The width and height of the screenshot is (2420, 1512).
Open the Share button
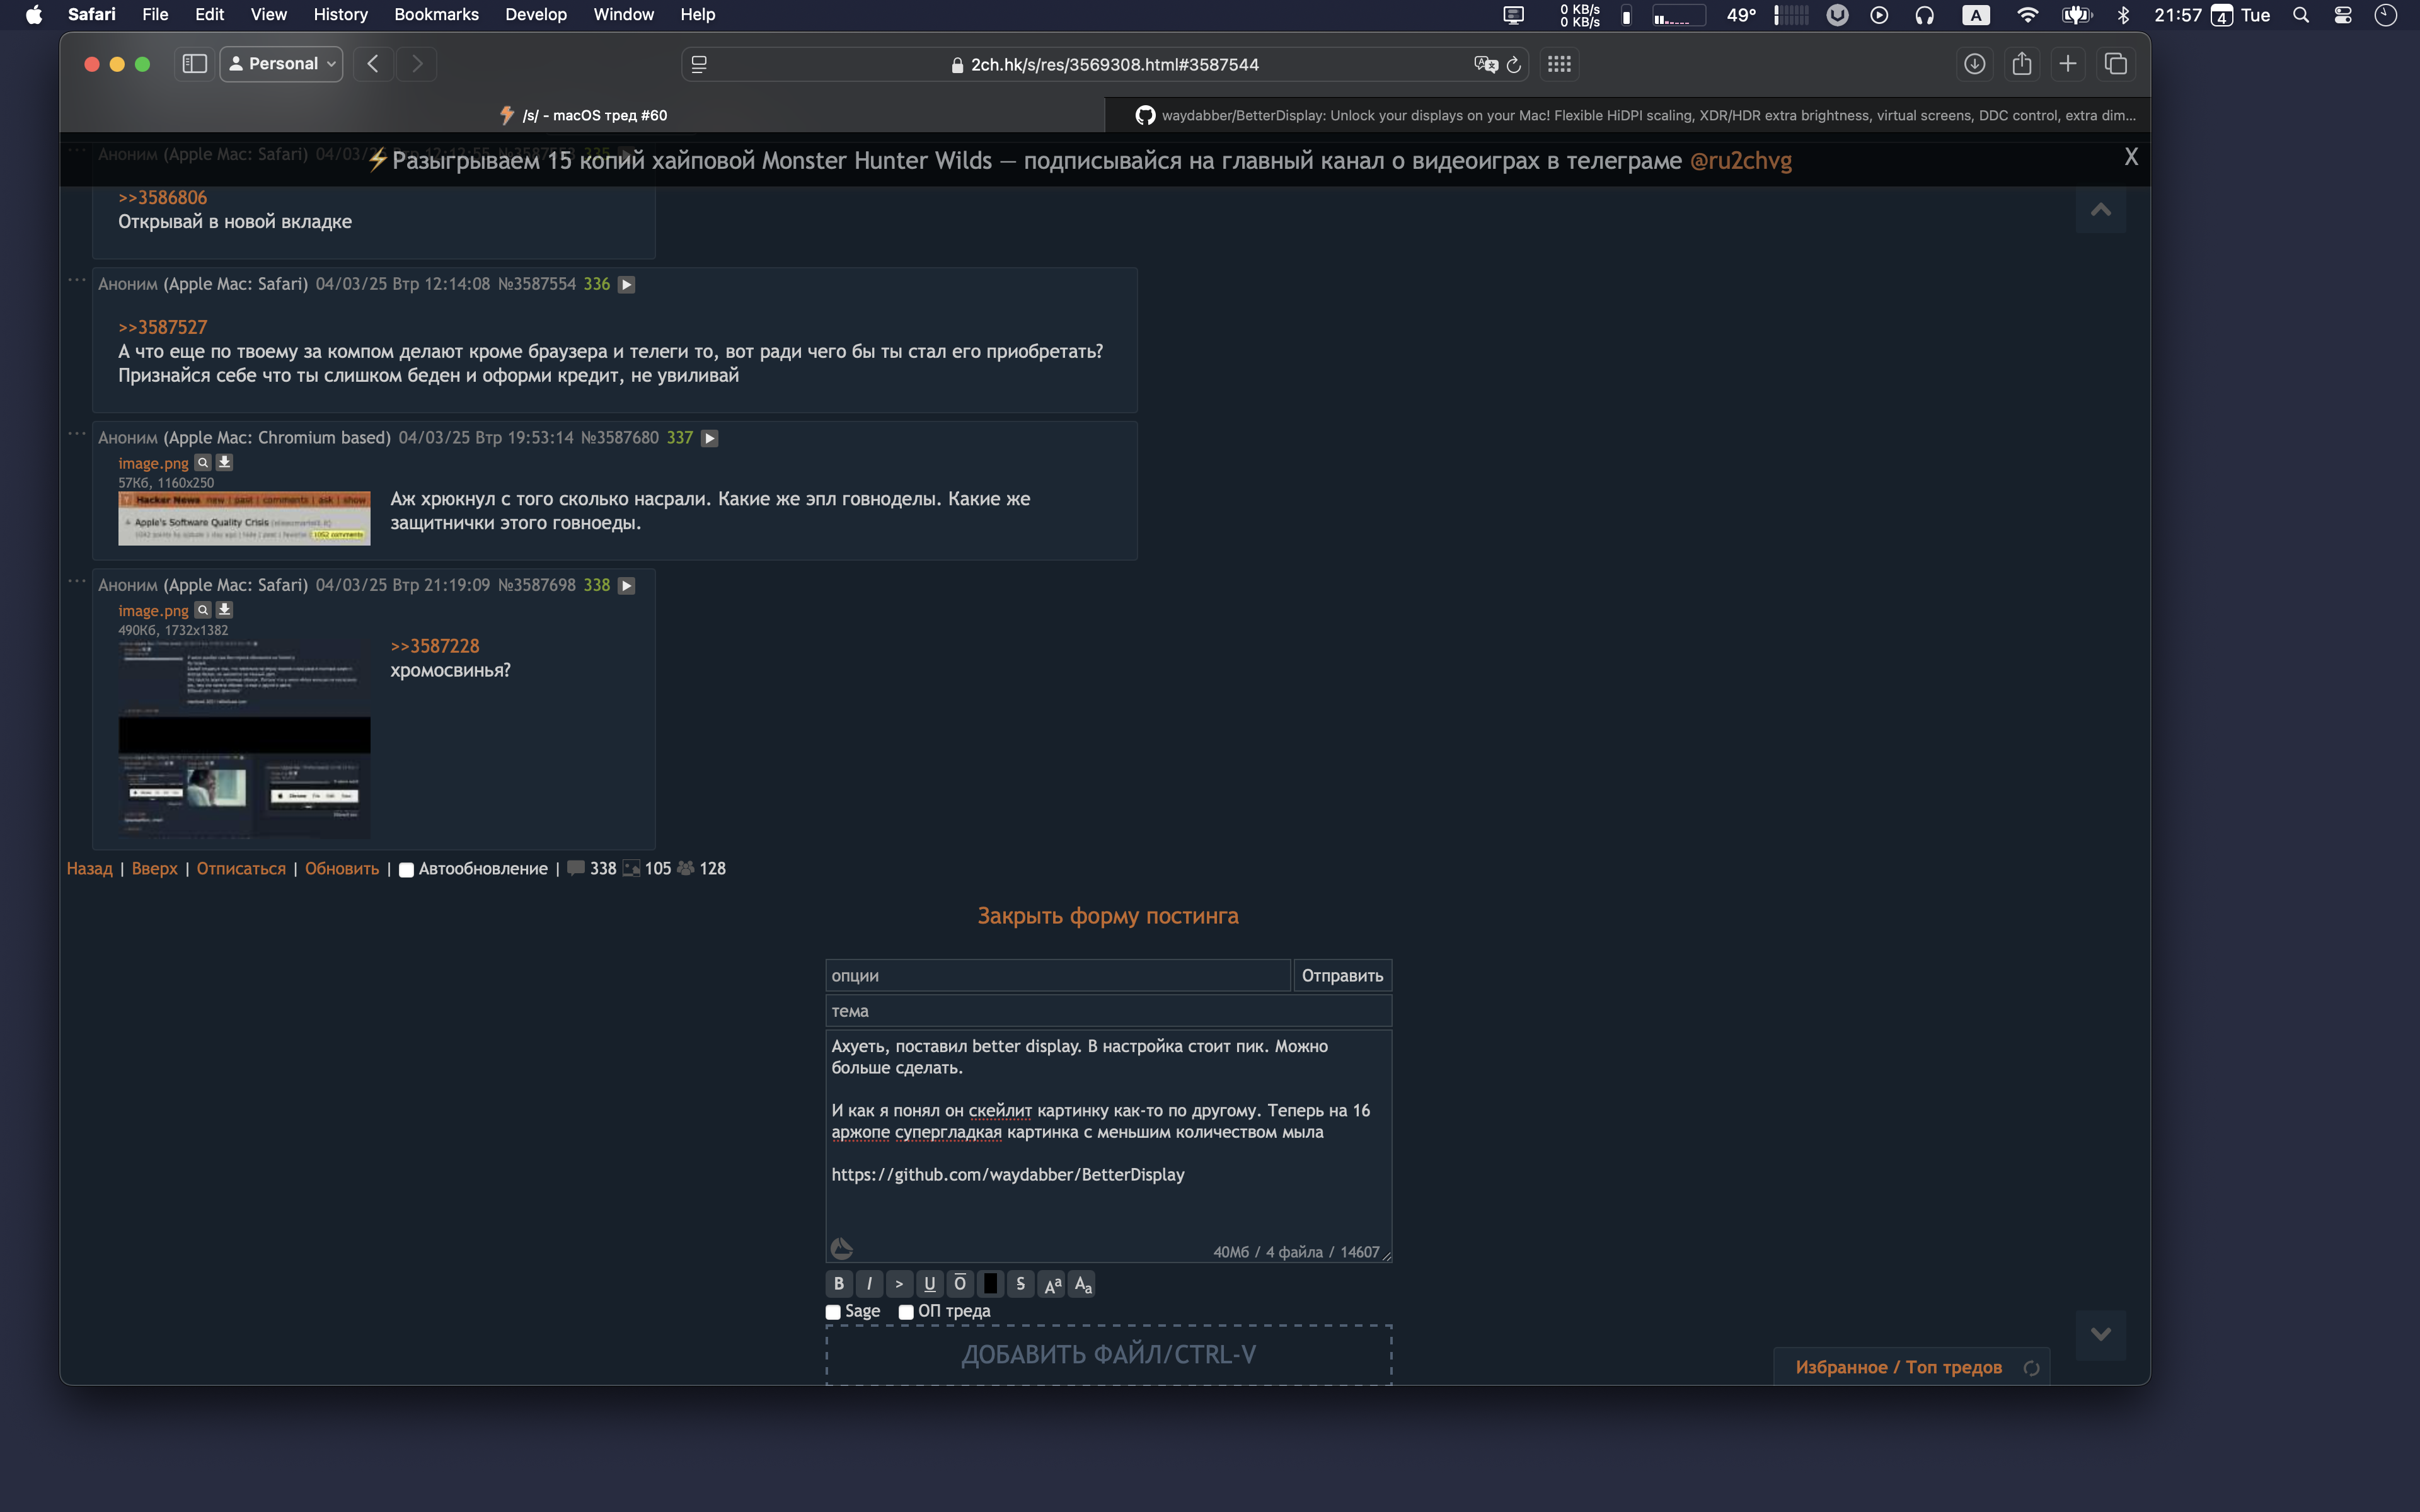pyautogui.click(x=2021, y=64)
